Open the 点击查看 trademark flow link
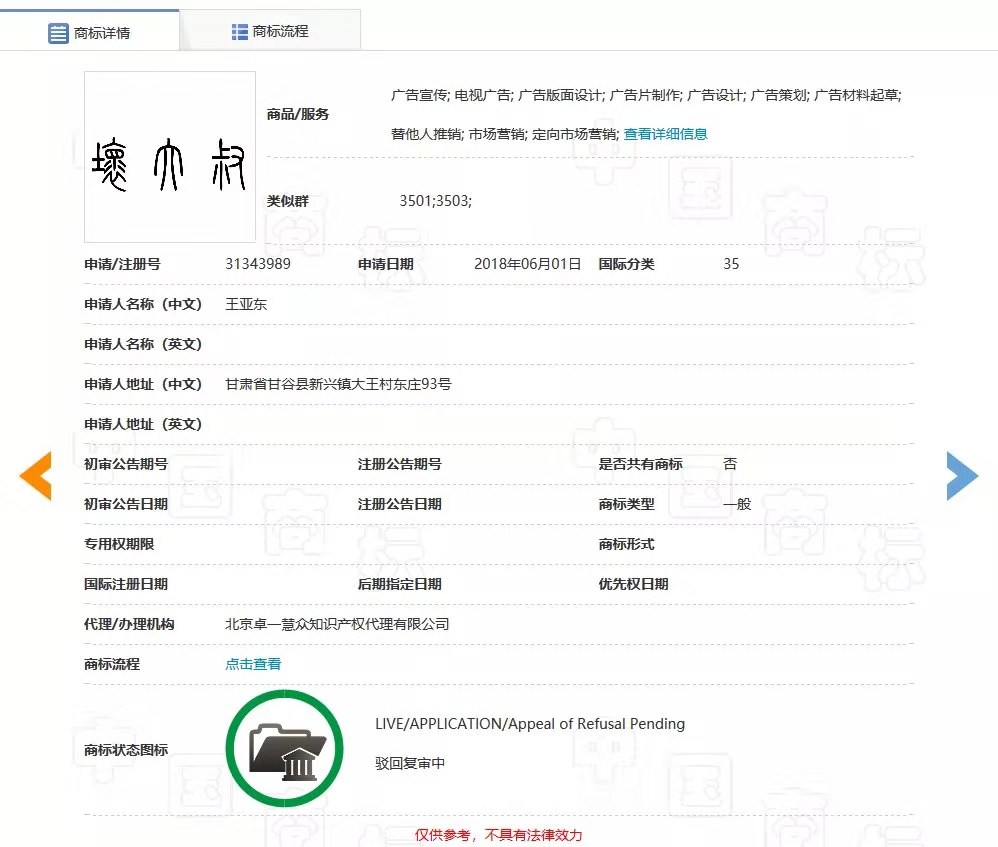The width and height of the screenshot is (998, 847). click(253, 662)
